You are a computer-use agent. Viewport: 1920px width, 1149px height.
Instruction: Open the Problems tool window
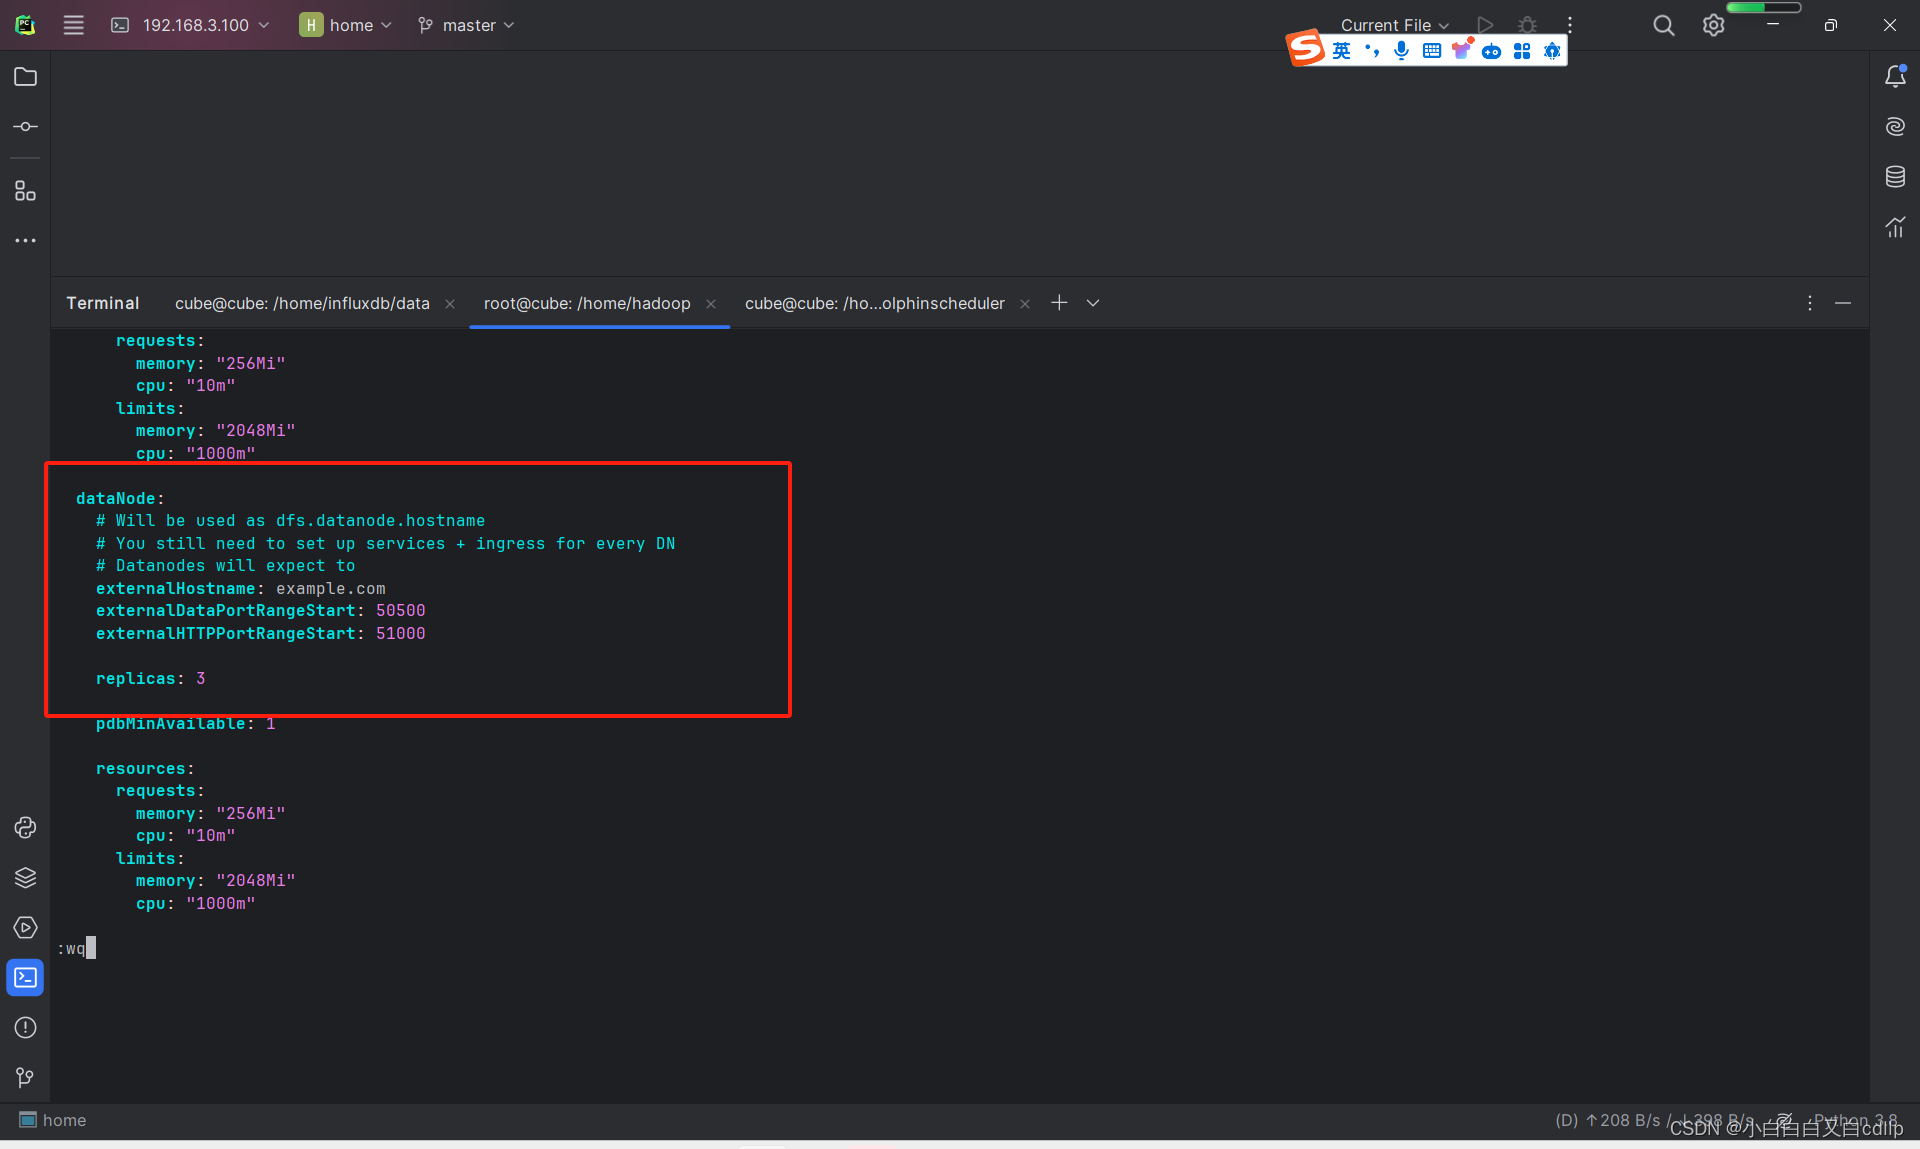pos(25,1027)
